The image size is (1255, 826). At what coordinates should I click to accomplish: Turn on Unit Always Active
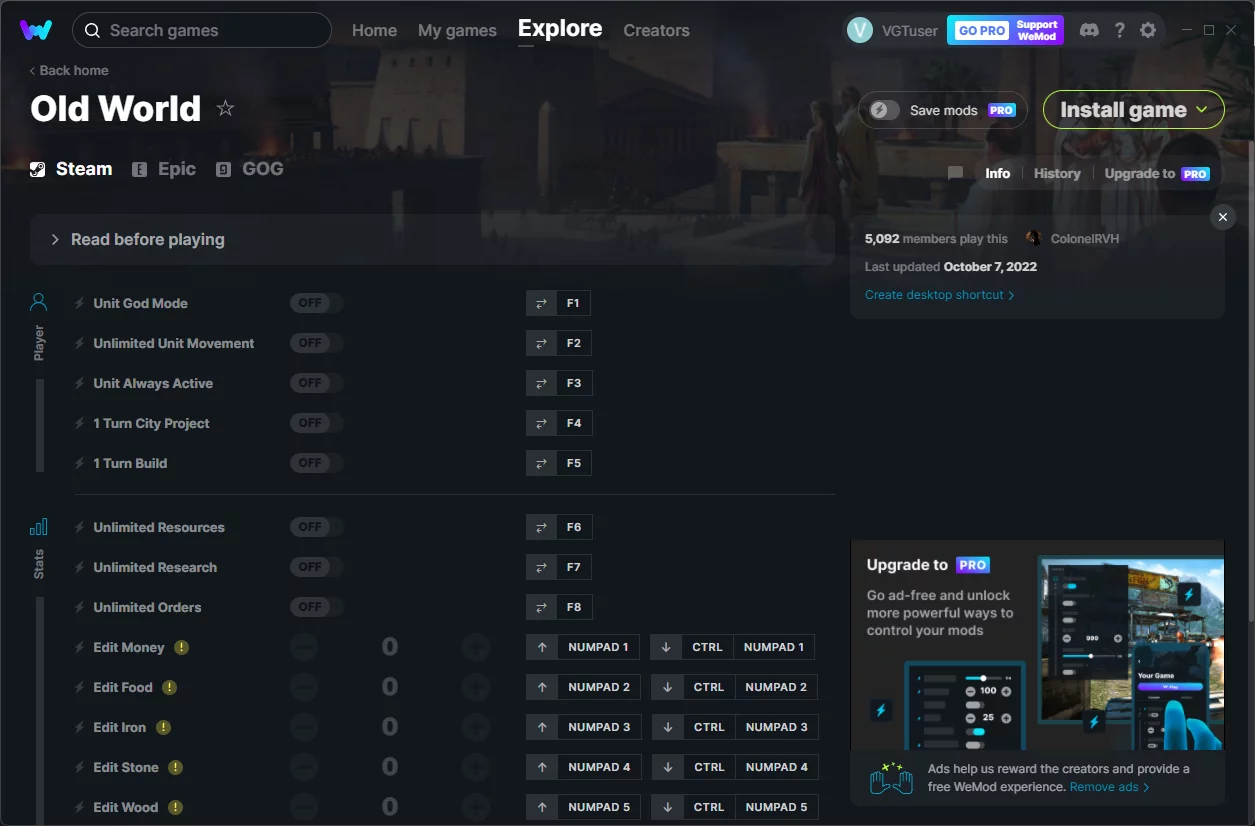coord(316,383)
